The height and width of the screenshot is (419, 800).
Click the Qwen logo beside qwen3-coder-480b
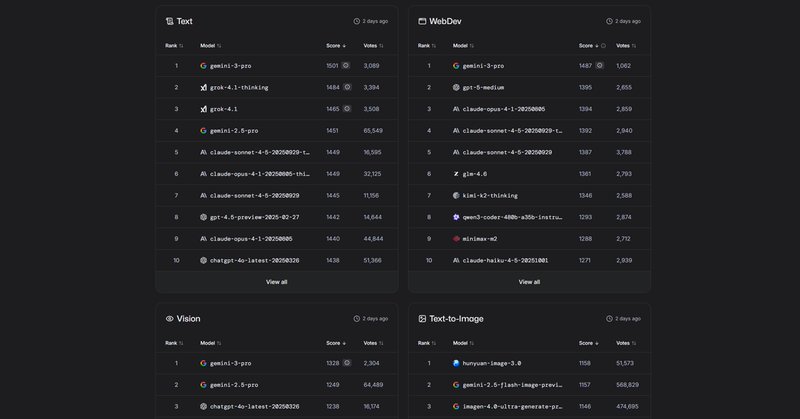(456, 217)
